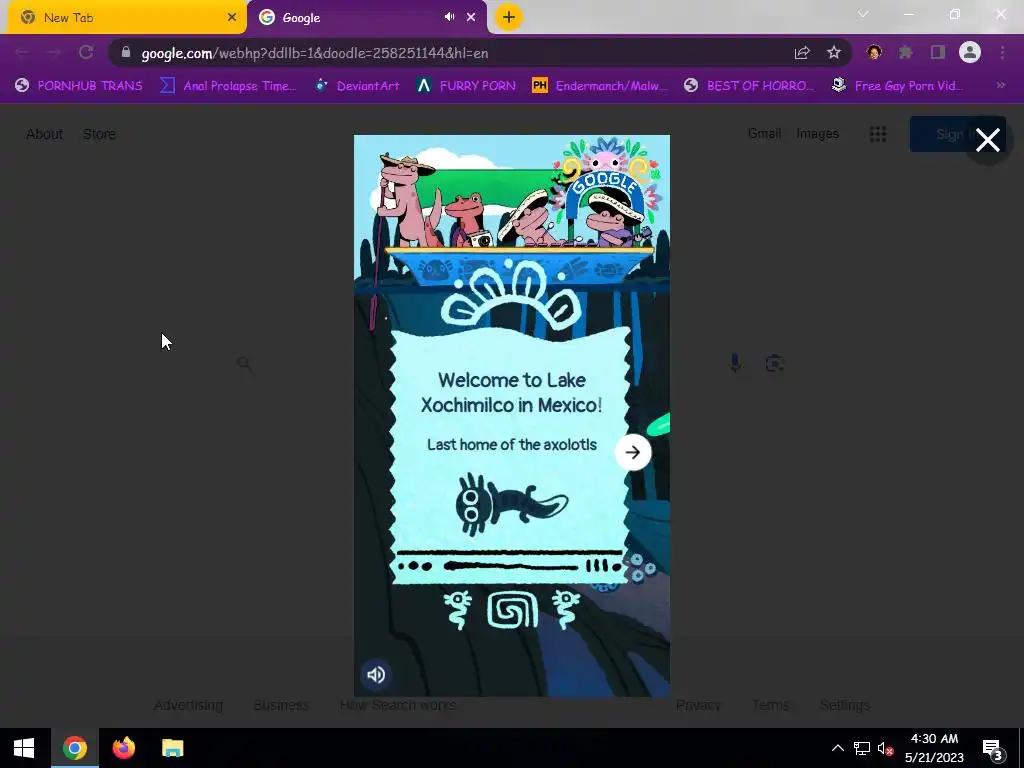This screenshot has width=1024, height=768.
Task: Share this page icon
Action: coord(802,53)
